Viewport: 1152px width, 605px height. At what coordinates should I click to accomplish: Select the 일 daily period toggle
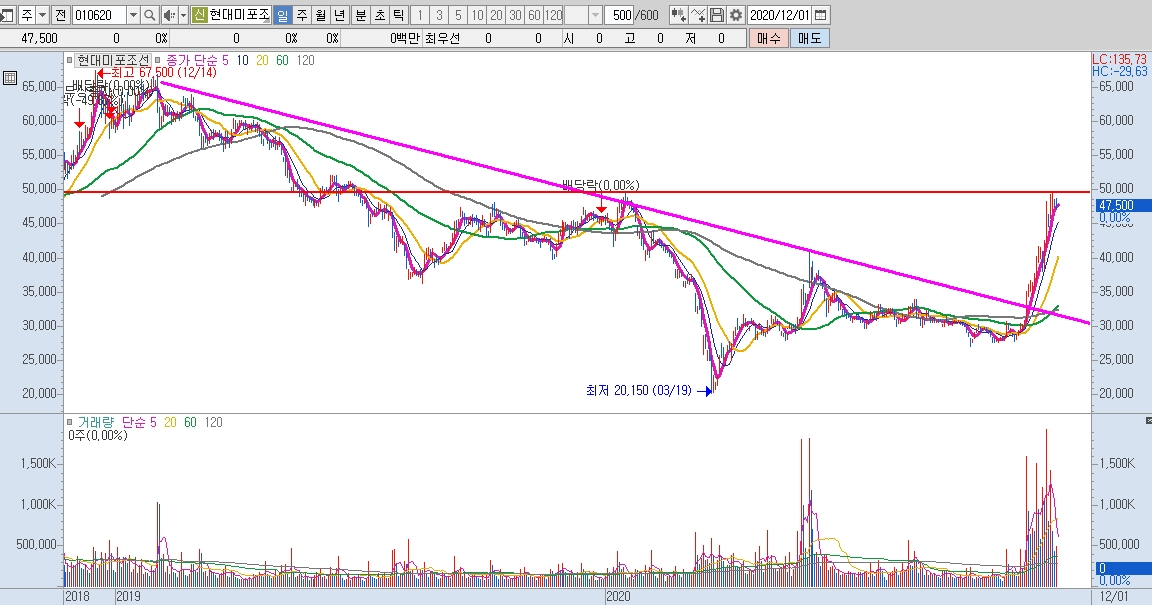(x=282, y=15)
